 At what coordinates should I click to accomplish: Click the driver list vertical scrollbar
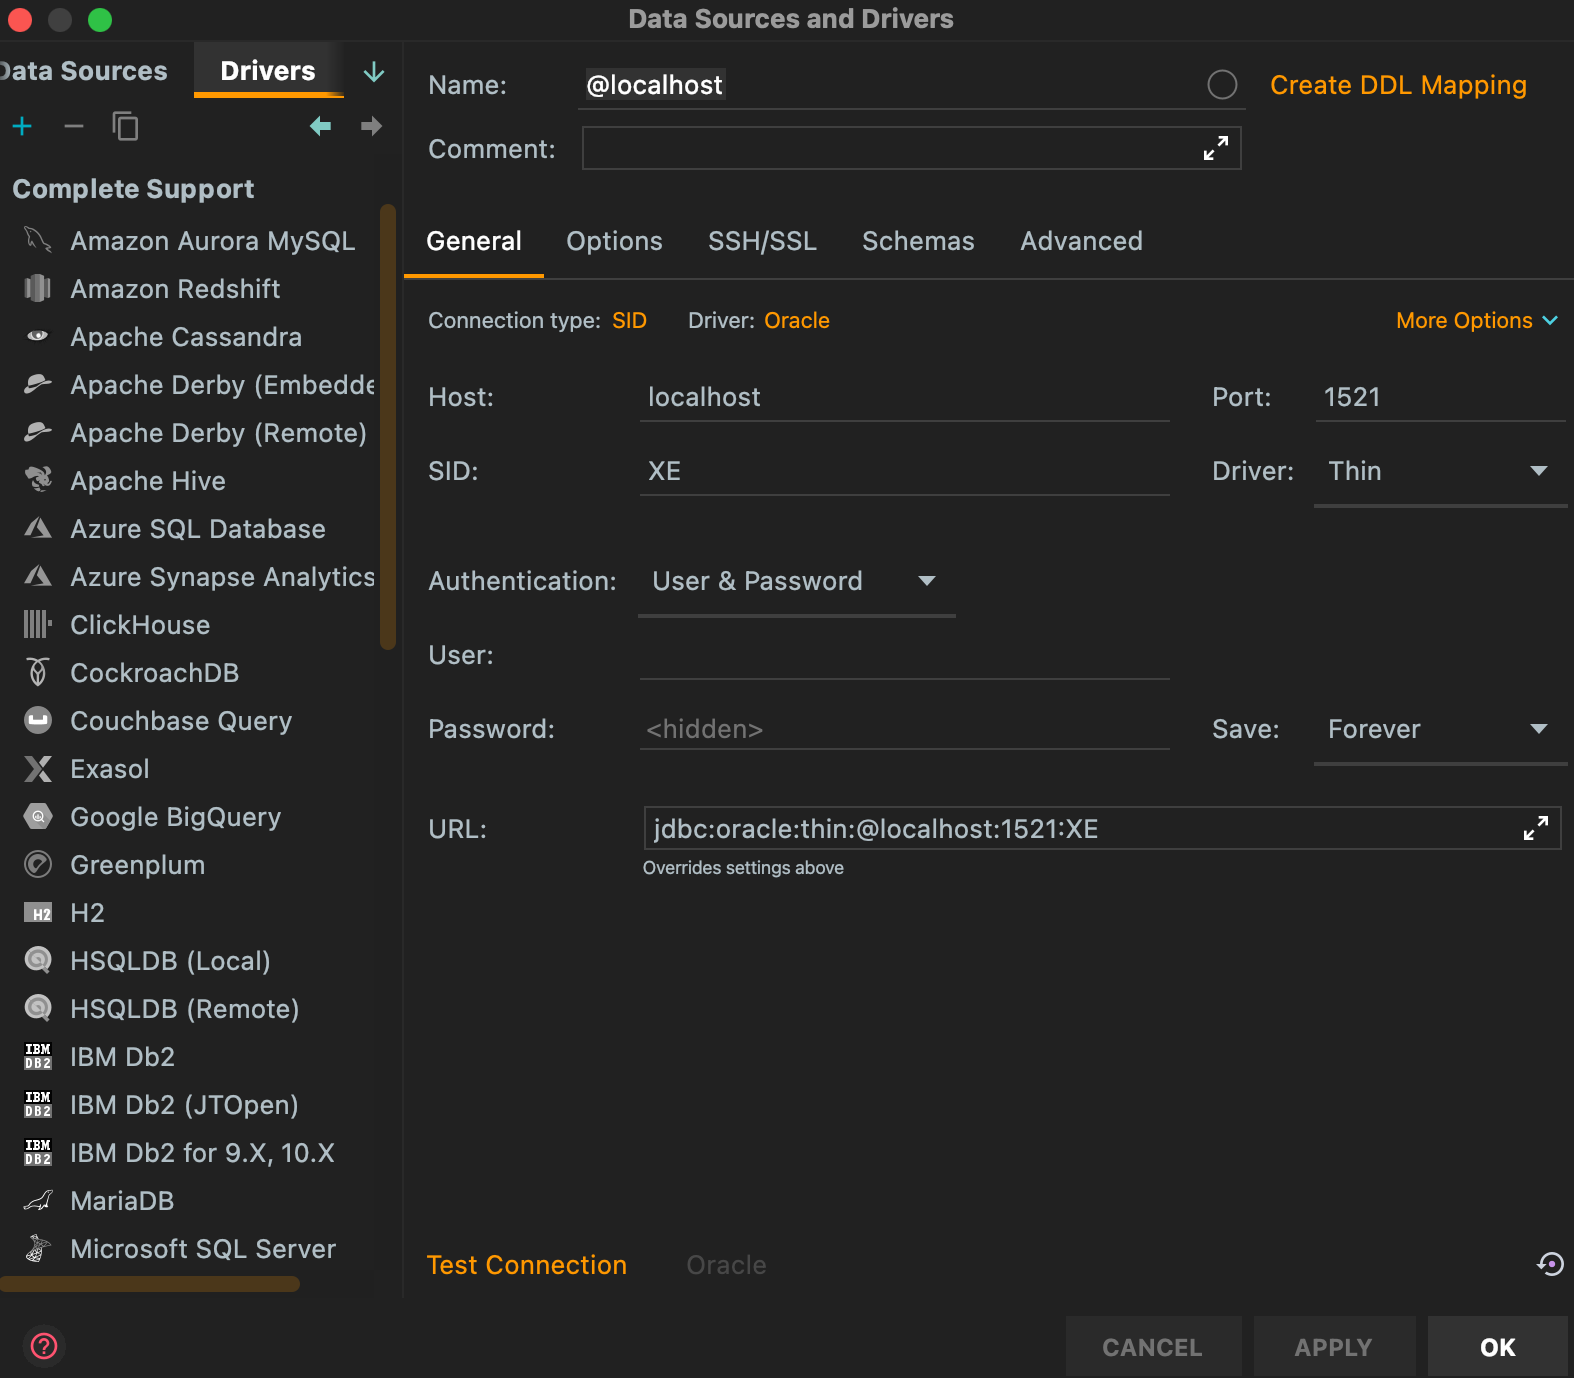click(x=388, y=427)
